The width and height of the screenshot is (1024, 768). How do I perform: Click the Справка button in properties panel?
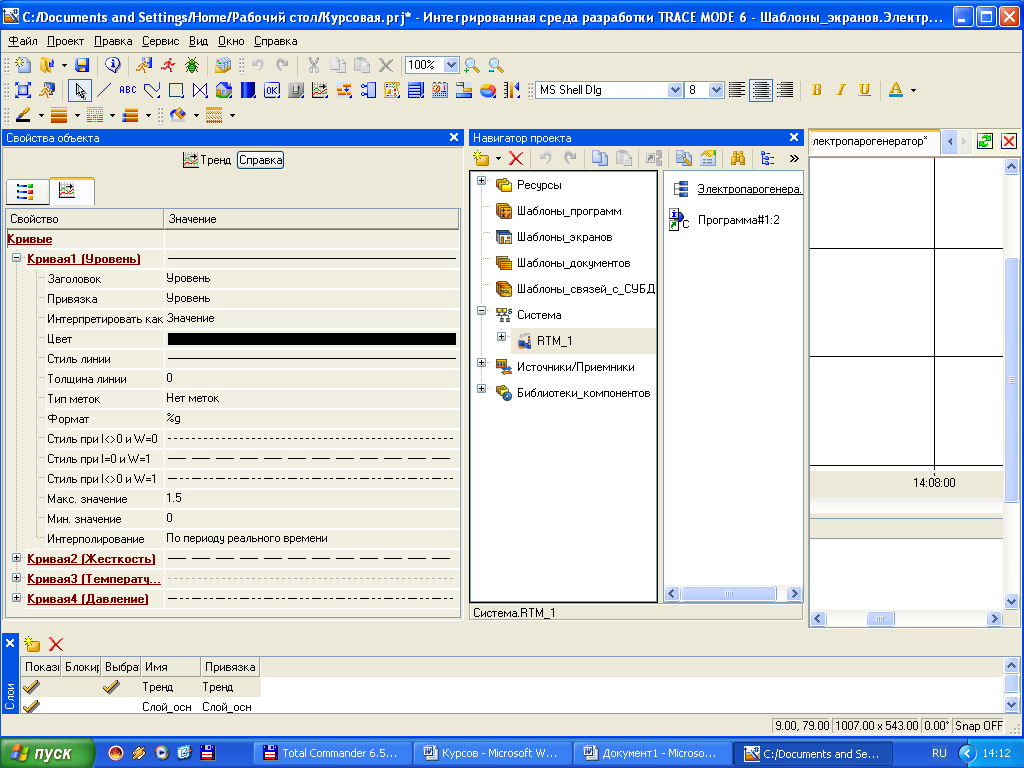tap(261, 160)
